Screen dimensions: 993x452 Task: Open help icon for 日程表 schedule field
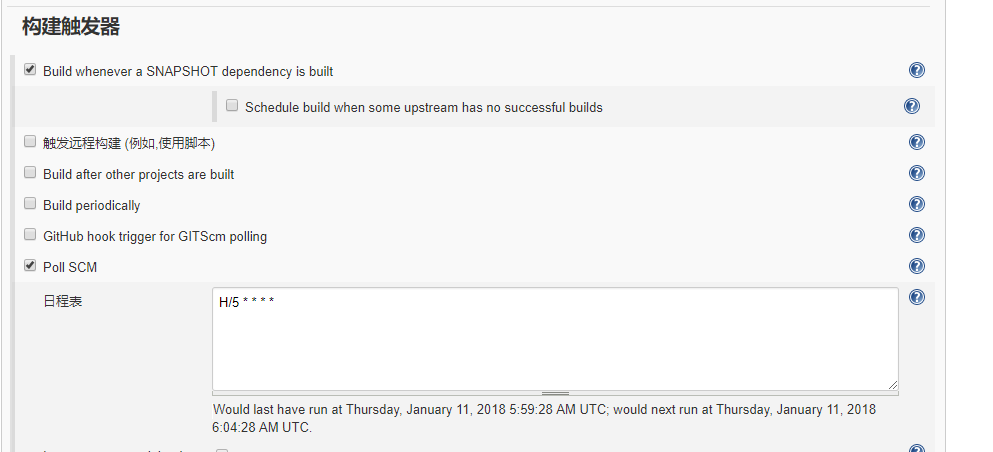(x=916, y=297)
